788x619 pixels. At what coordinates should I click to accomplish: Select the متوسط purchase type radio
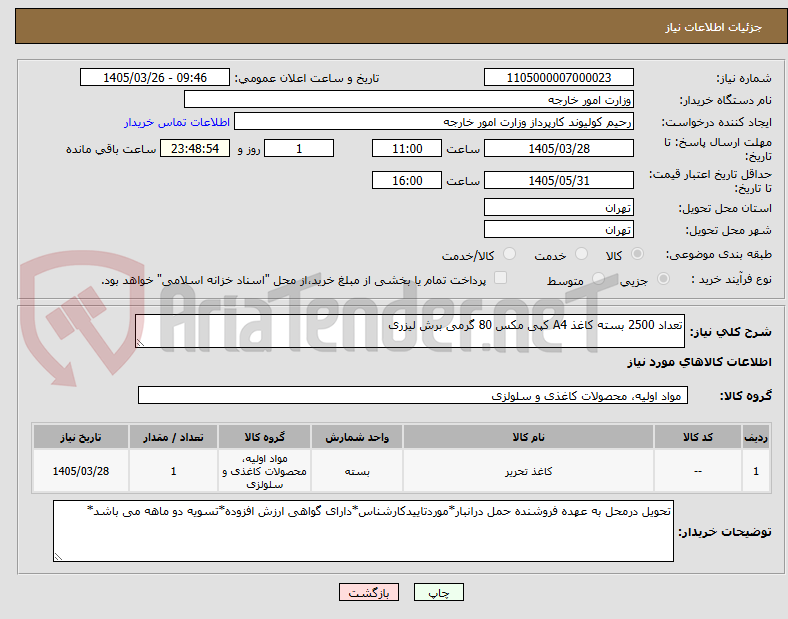pos(598,278)
